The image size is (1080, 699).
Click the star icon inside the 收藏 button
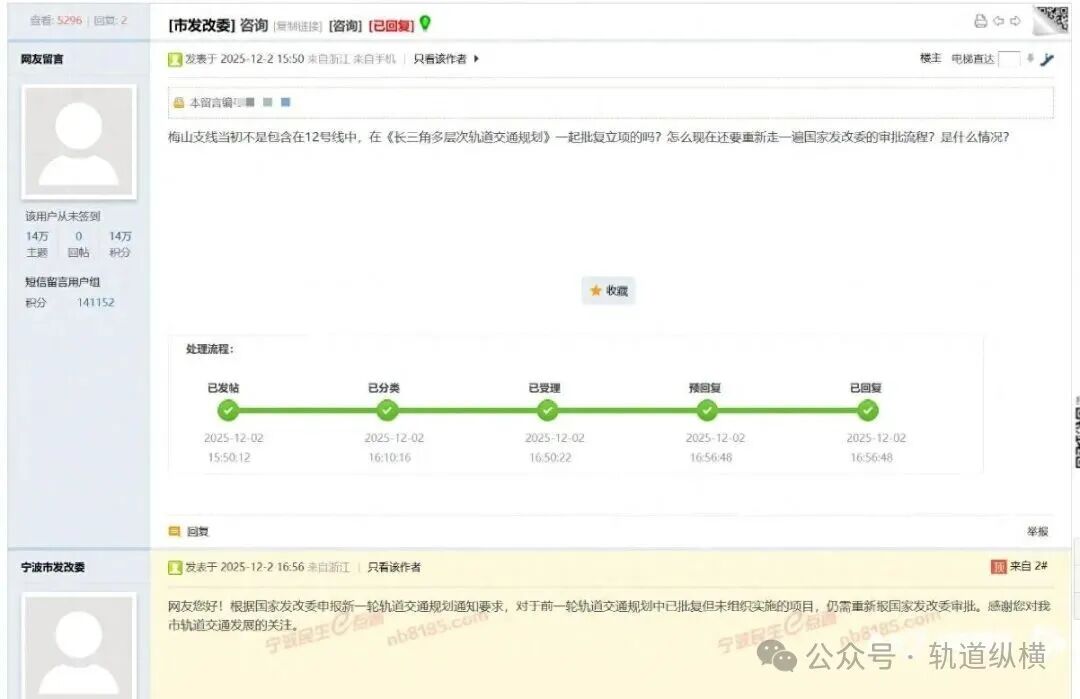[594, 291]
